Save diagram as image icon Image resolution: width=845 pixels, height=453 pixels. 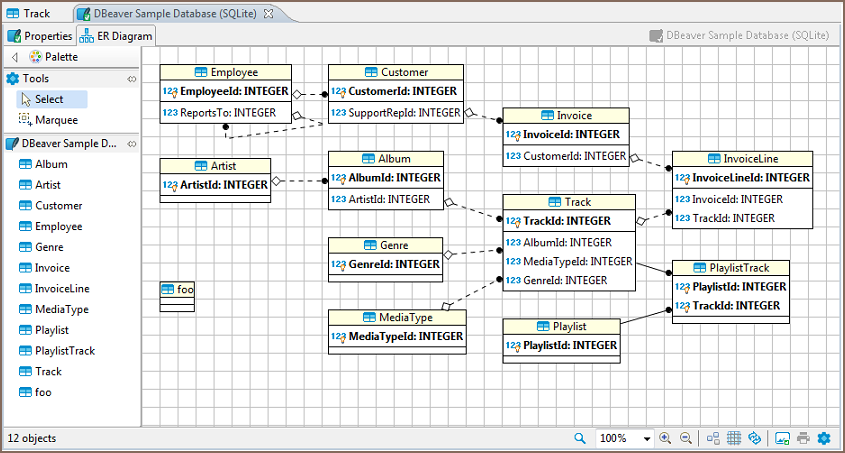pyautogui.click(x=782, y=438)
